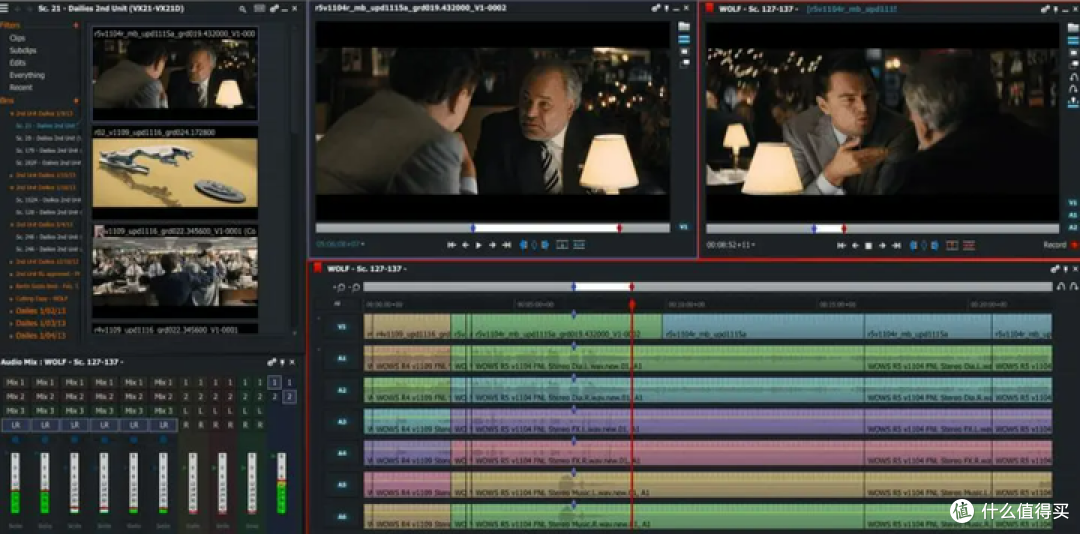Click the undo arrow at timeline right
Screen dimensions: 1080x534
pyautogui.click(x=1061, y=287)
